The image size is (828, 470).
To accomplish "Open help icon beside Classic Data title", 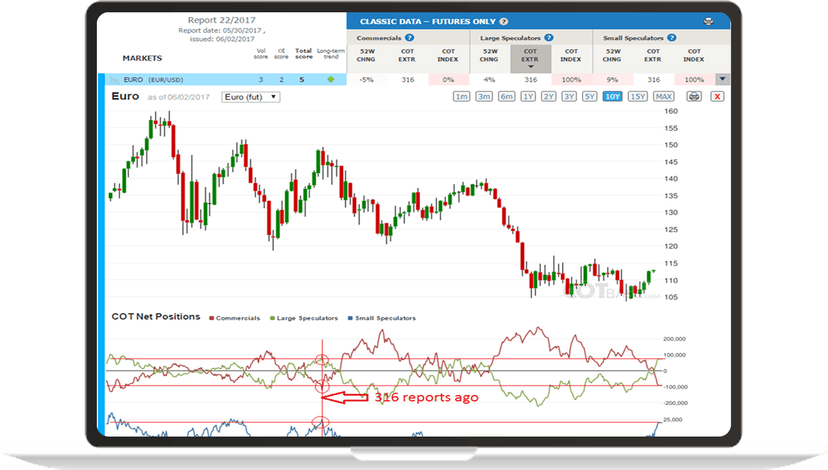I will click(x=504, y=22).
